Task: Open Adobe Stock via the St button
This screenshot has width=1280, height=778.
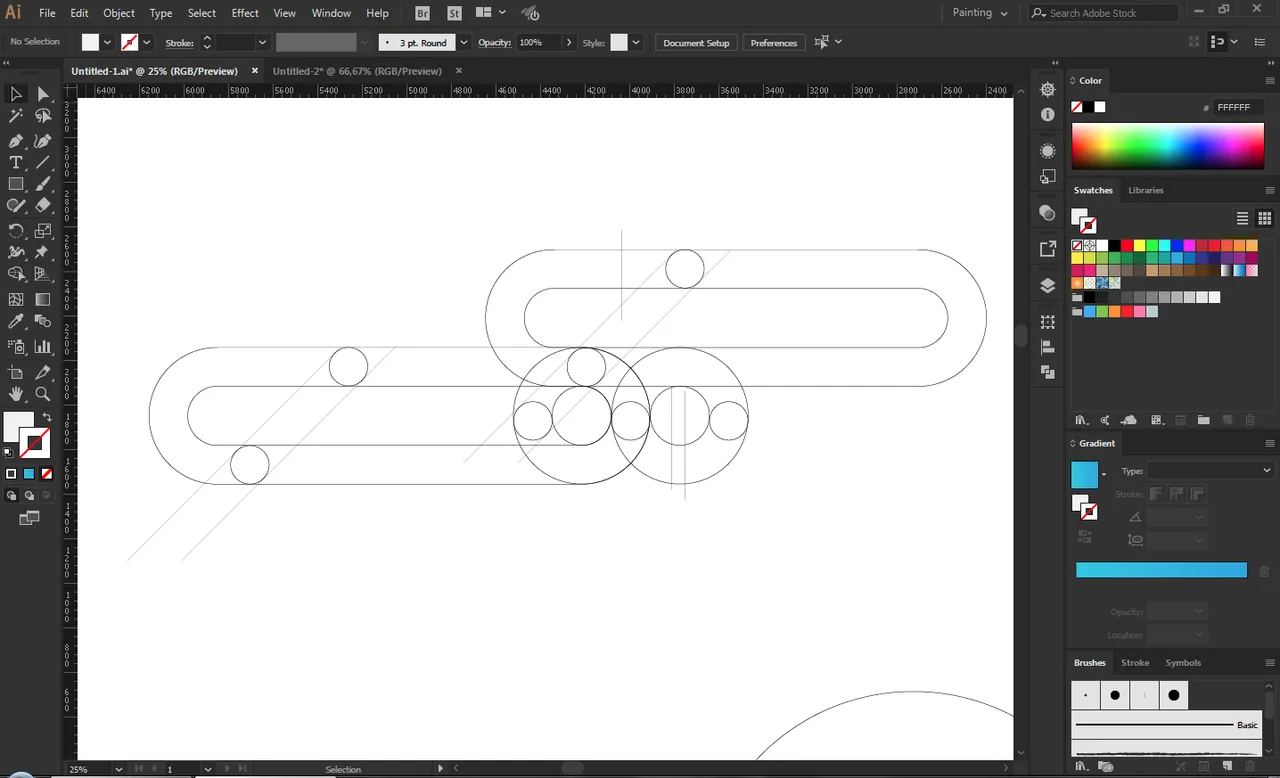Action: pos(455,13)
